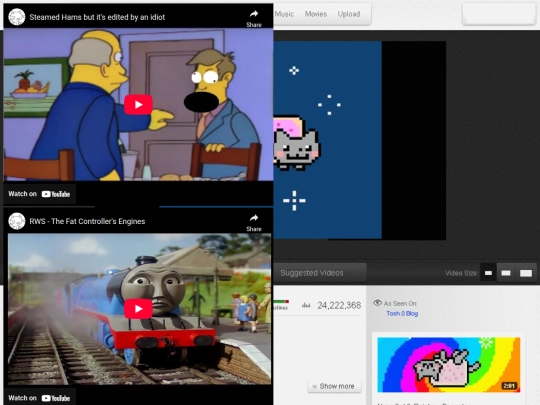The width and height of the screenshot is (540, 405).
Task: Watch the RWS video on YouTube
Action: (x=39, y=398)
